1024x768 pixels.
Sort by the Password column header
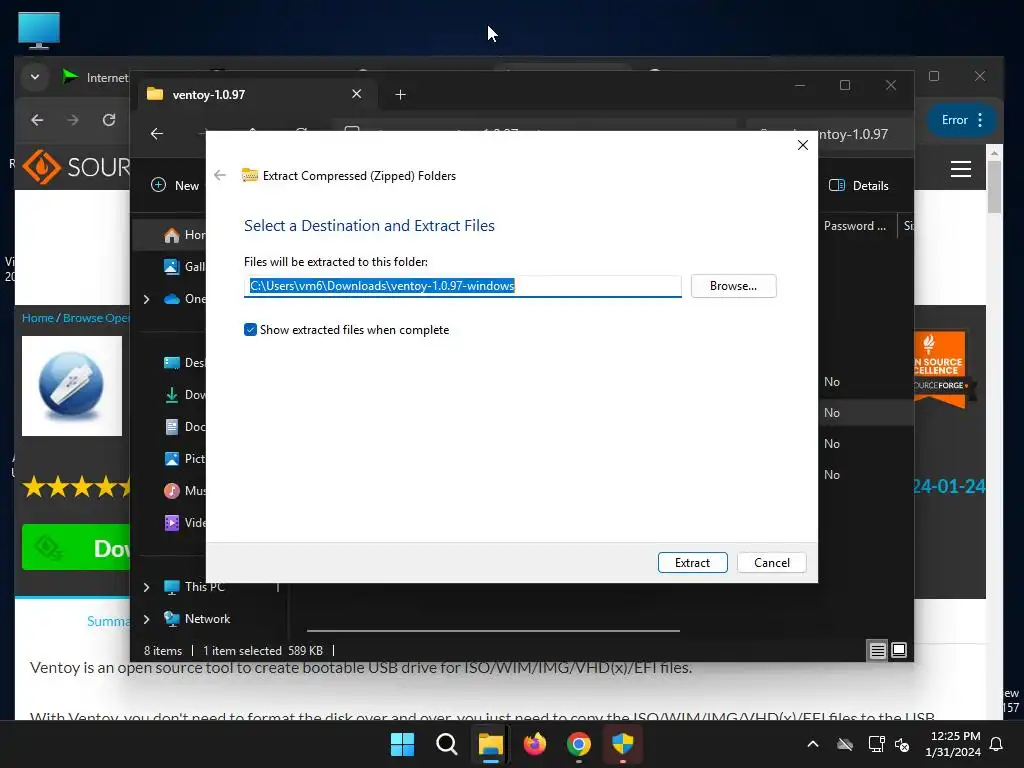pos(855,226)
